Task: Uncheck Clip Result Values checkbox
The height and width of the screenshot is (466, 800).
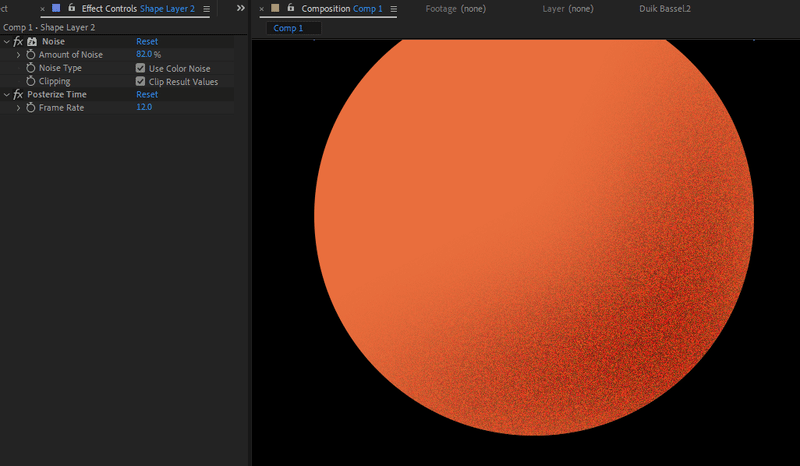Action: pos(140,81)
